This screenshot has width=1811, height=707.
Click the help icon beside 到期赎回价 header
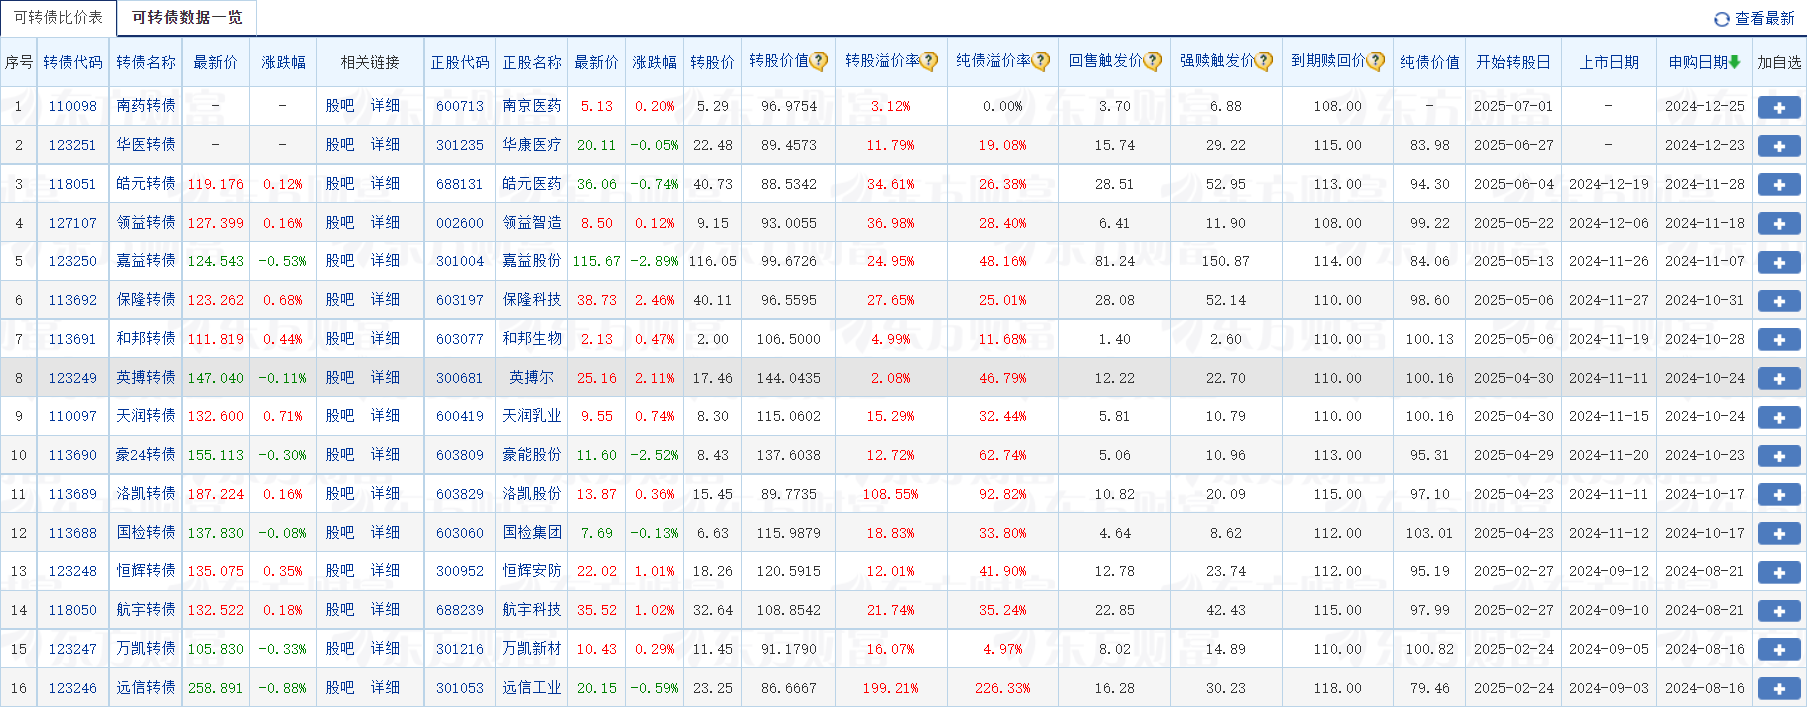(1376, 61)
